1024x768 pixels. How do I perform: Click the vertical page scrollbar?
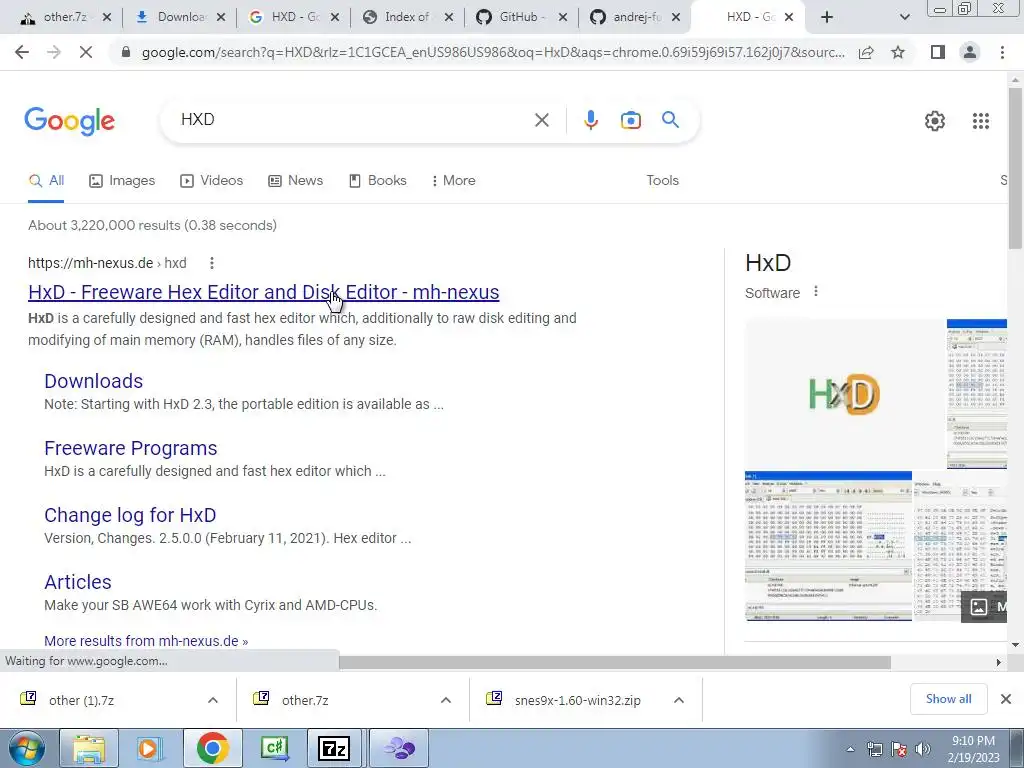1014,167
